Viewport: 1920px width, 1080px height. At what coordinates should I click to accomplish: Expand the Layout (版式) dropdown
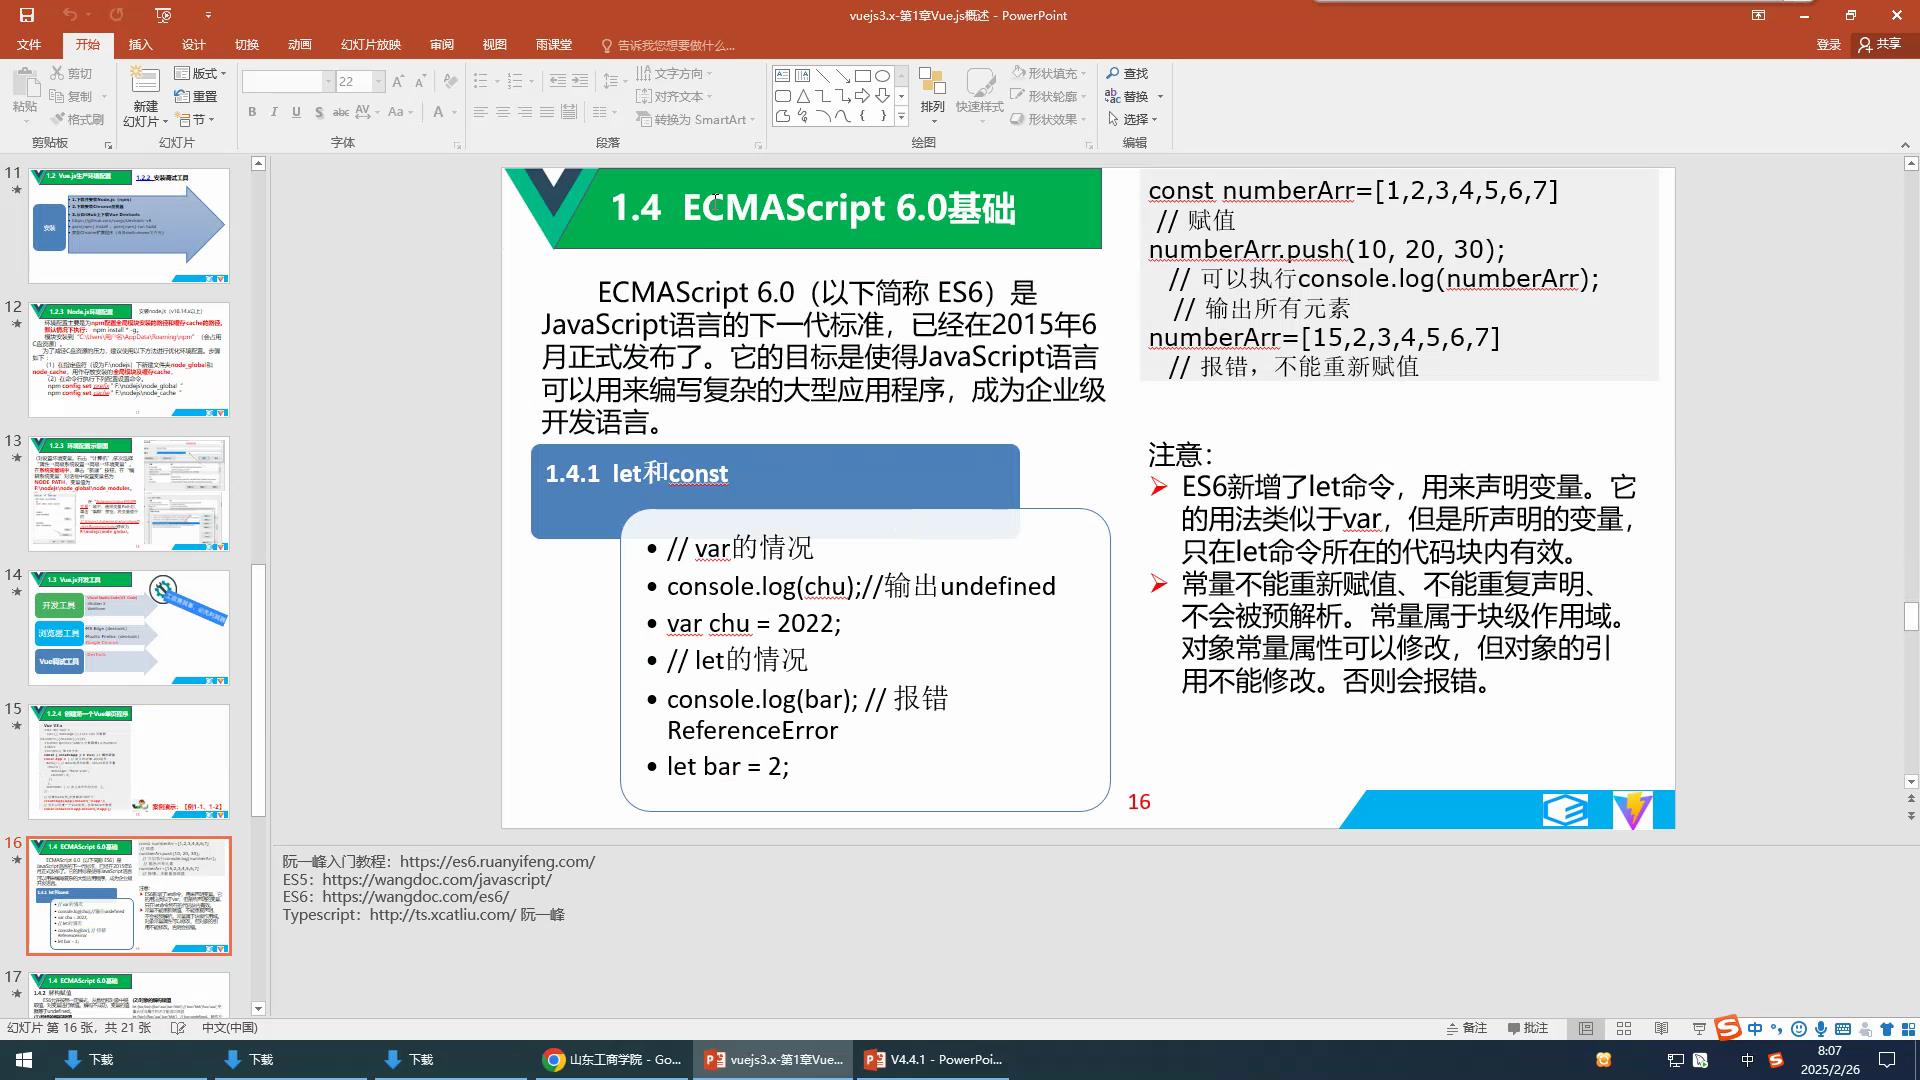(223, 73)
